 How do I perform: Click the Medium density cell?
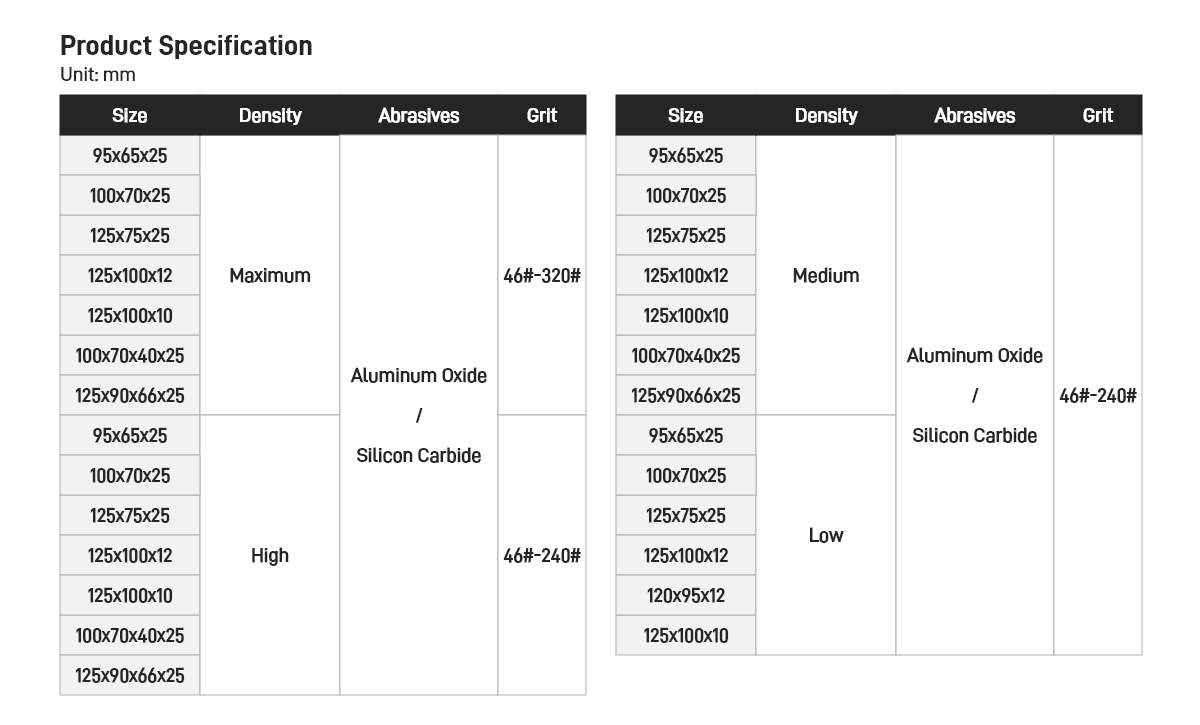point(826,275)
